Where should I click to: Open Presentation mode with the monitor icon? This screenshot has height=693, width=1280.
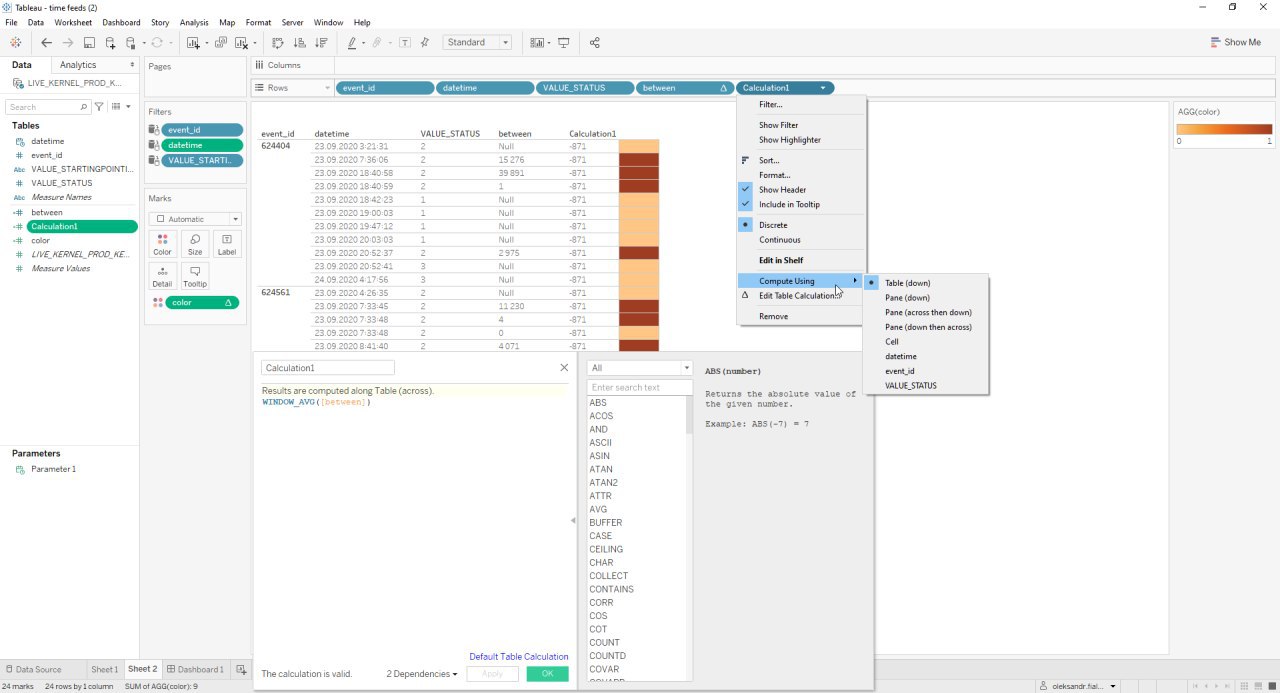(x=564, y=43)
